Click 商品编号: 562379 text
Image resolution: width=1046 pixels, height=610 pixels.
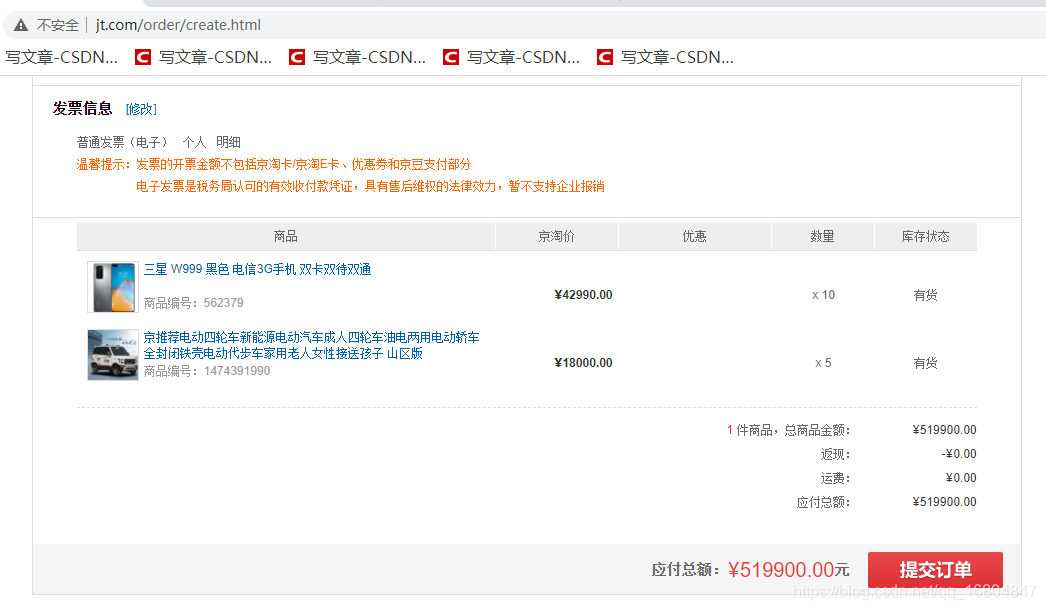193,303
